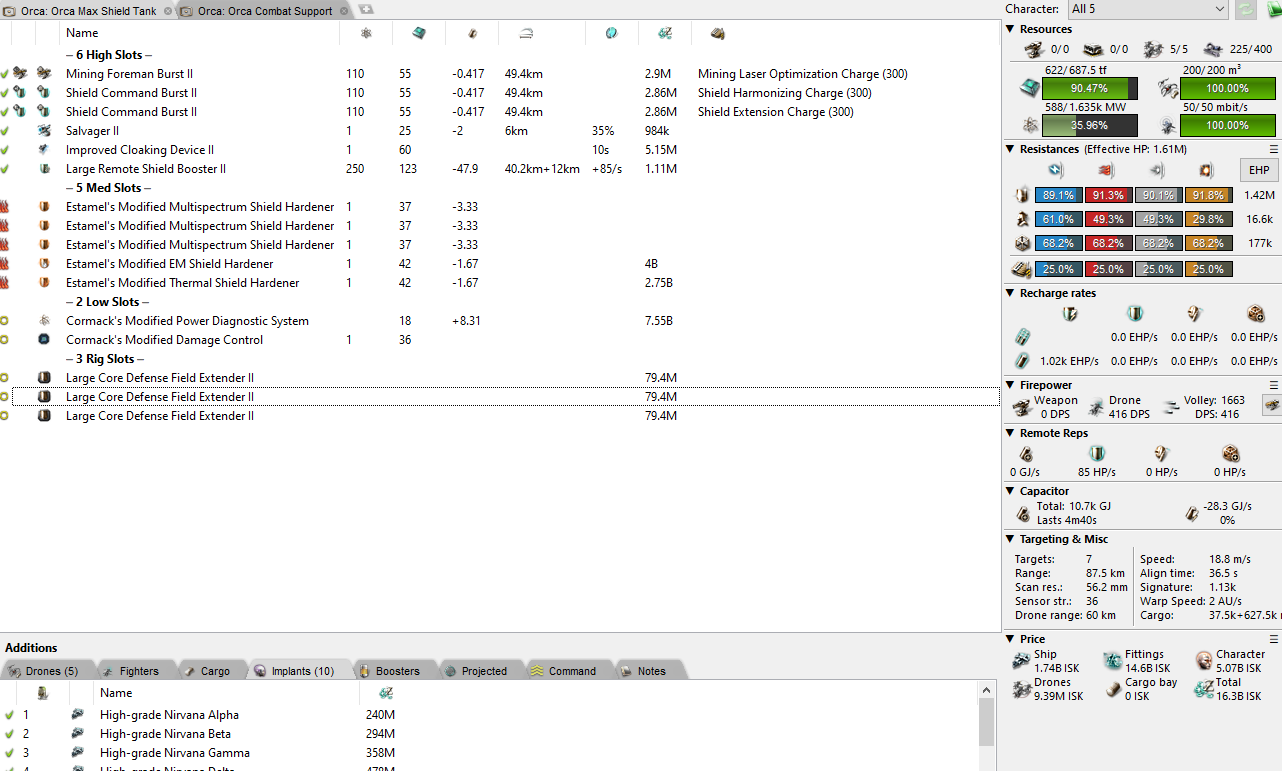Click the add new fit tab button
This screenshot has height=771, width=1282.
coord(366,9)
